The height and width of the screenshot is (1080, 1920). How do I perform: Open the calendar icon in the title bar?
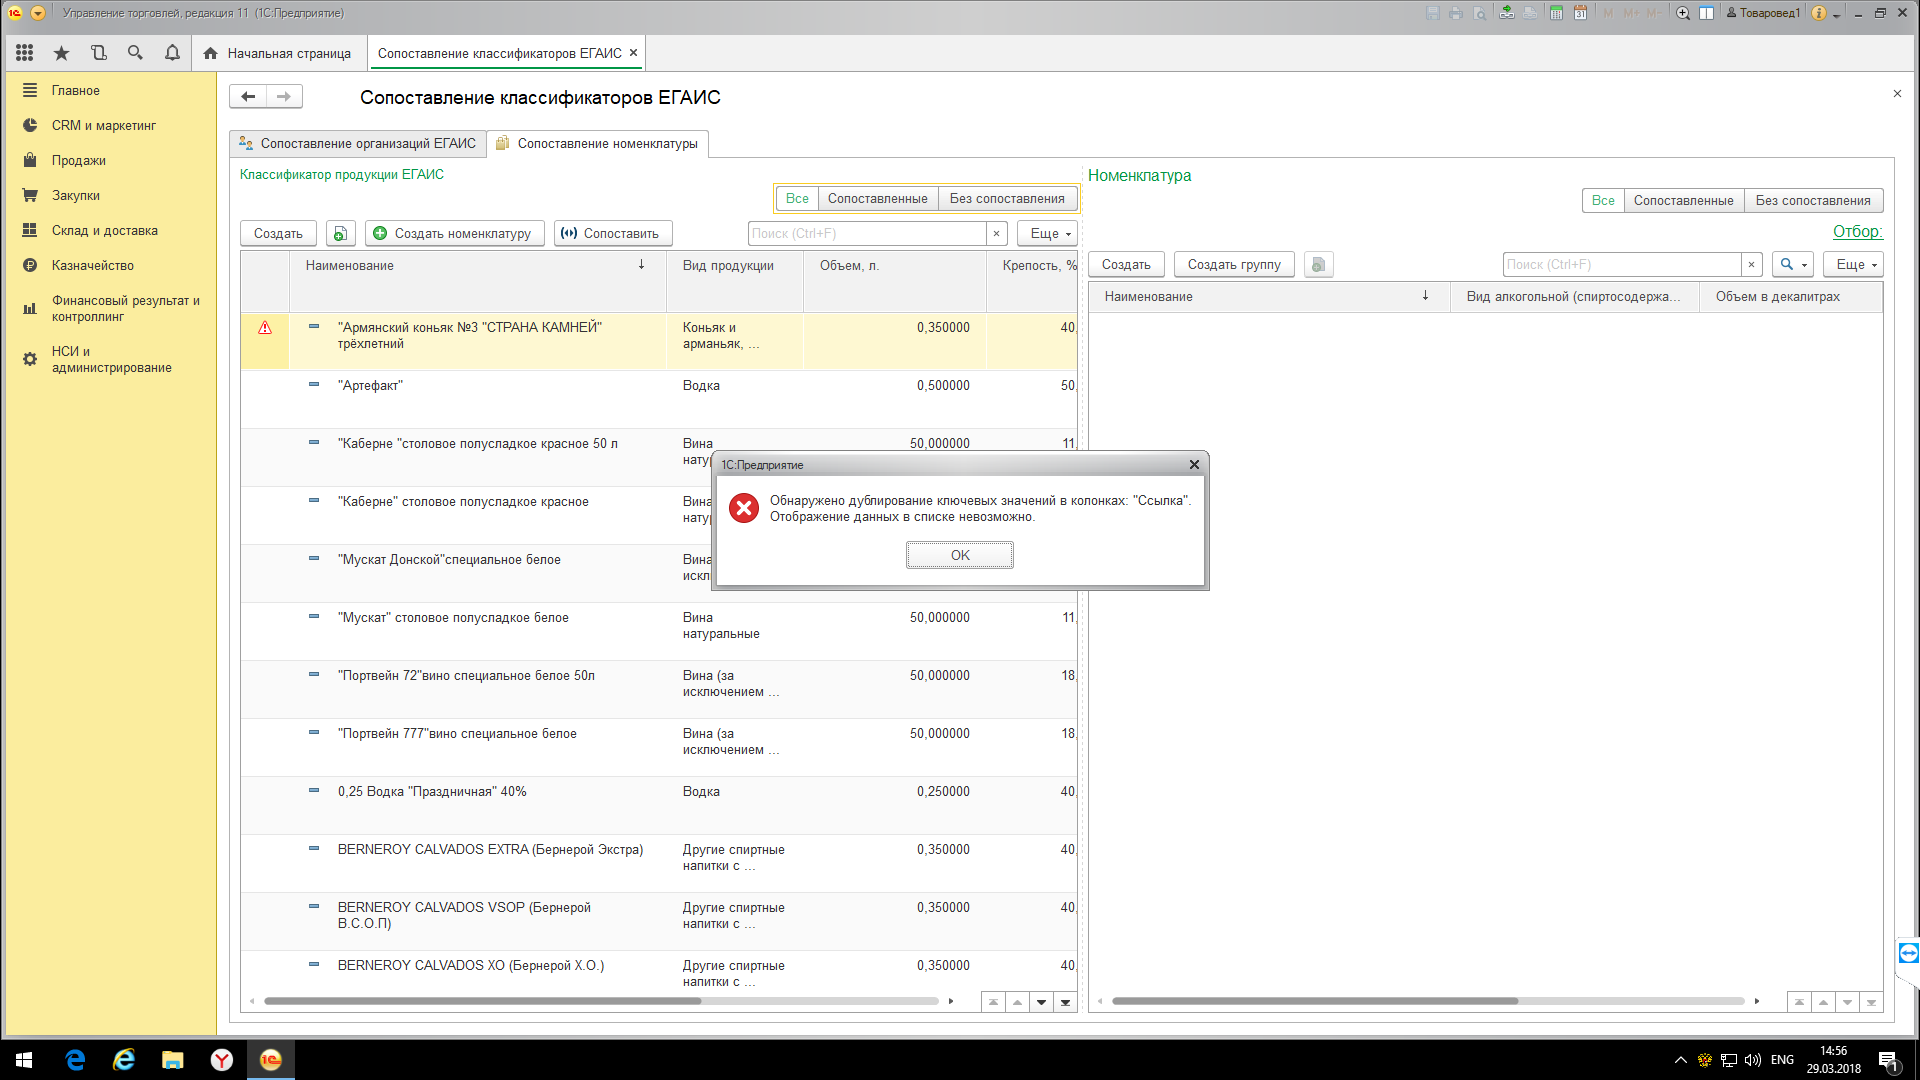(x=1580, y=13)
